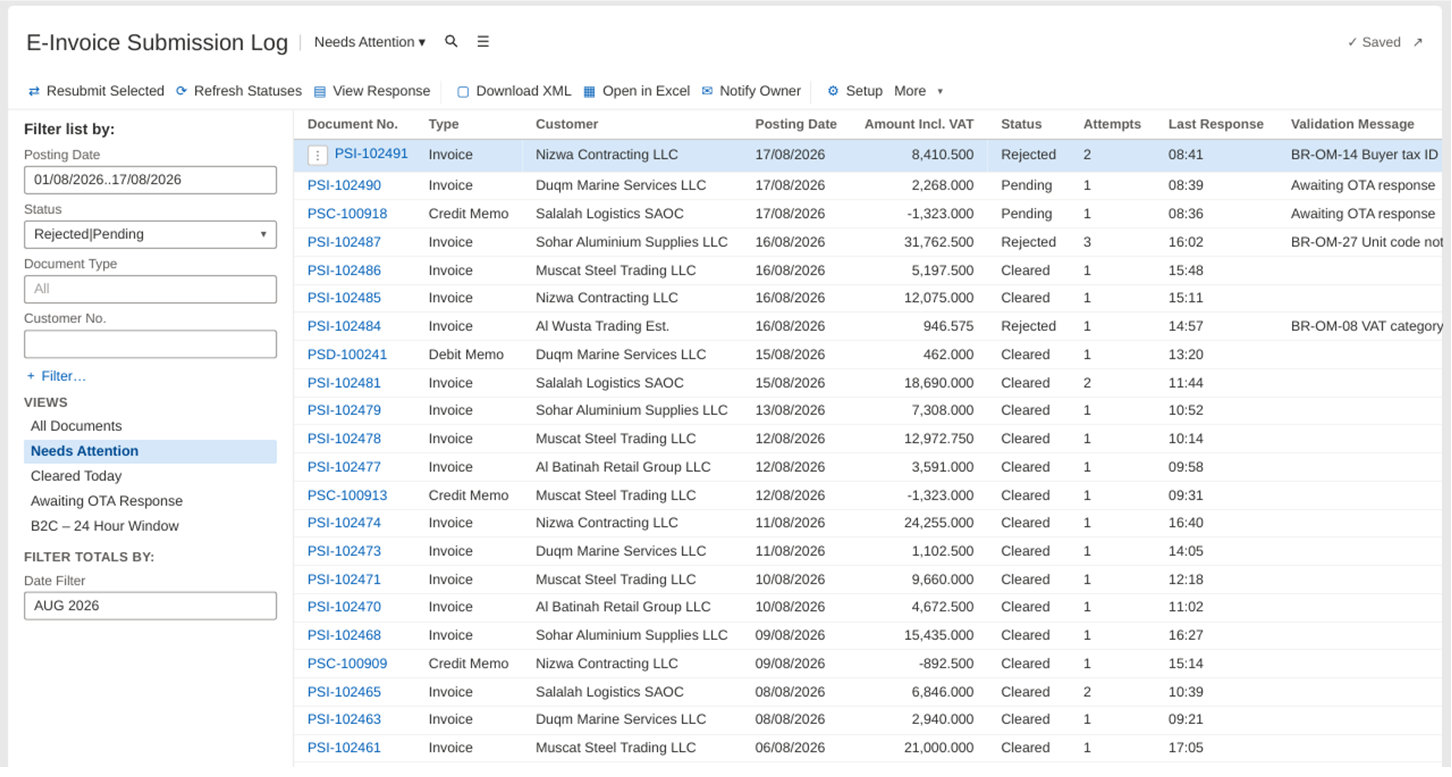Open document PSI-102484

coord(344,326)
